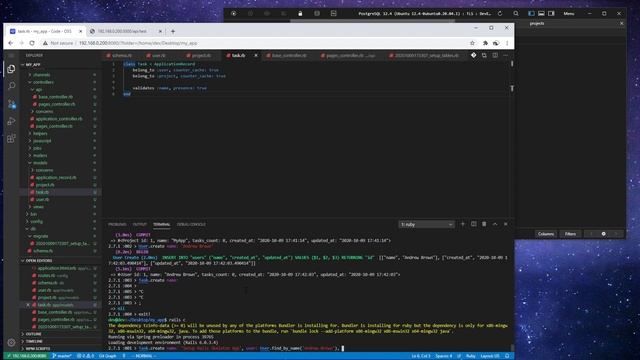Toggle left sidebar in PostgreSQL window

click(531, 13)
